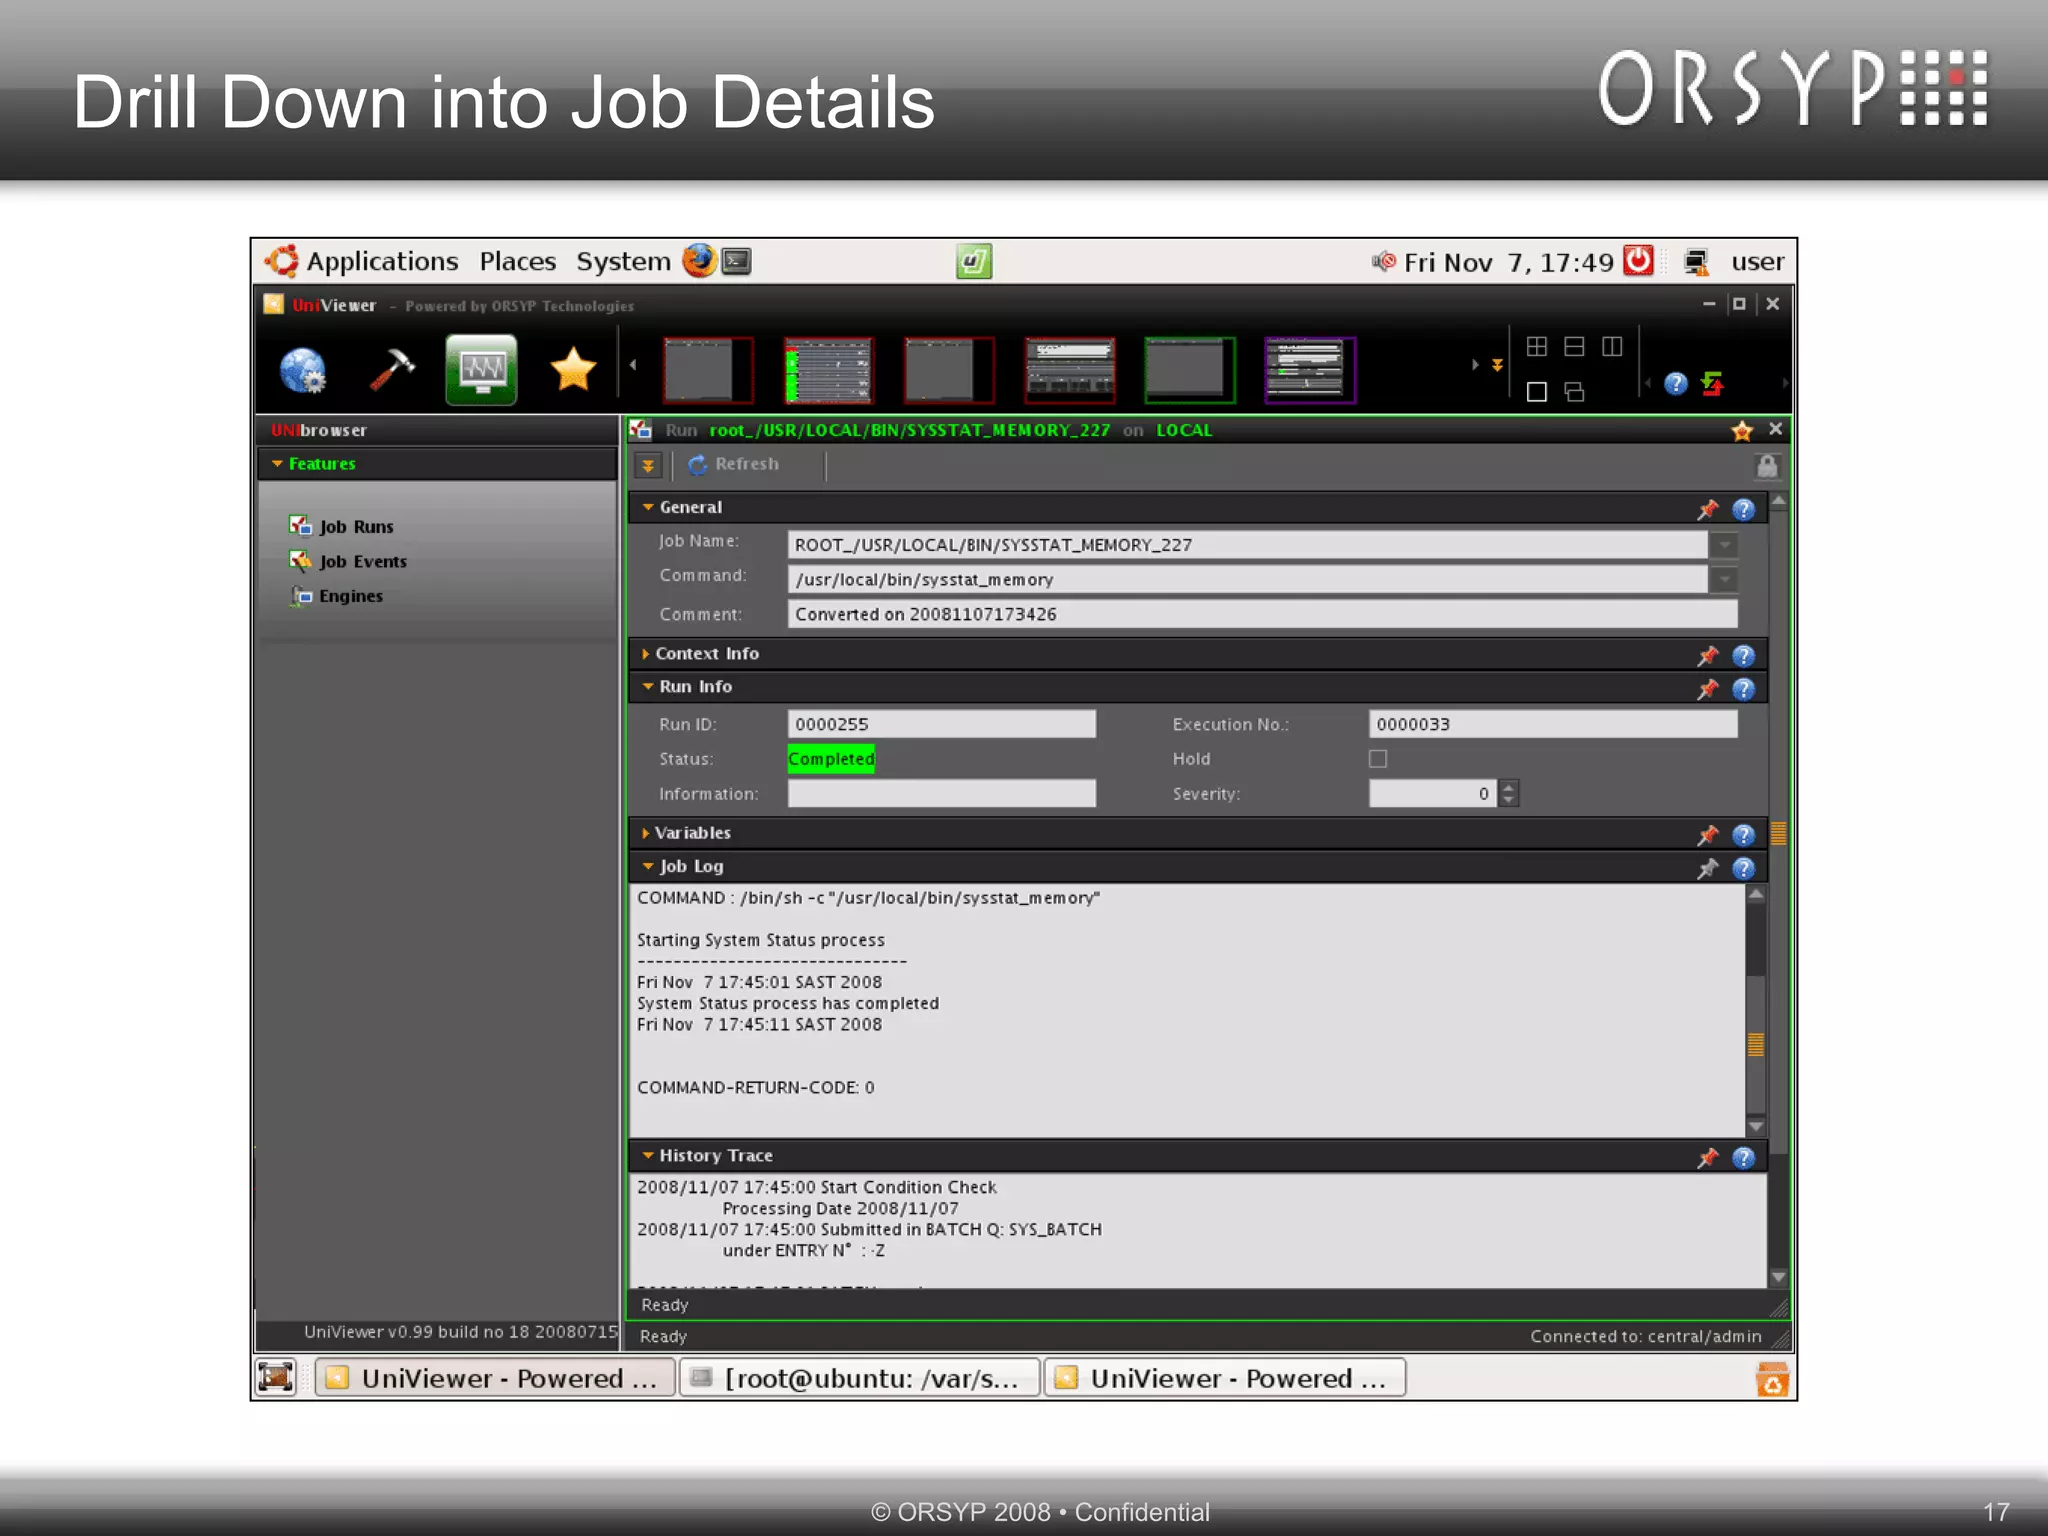The height and width of the screenshot is (1536, 2048).
Task: Select the cascade windows layout icon
Action: [1574, 392]
